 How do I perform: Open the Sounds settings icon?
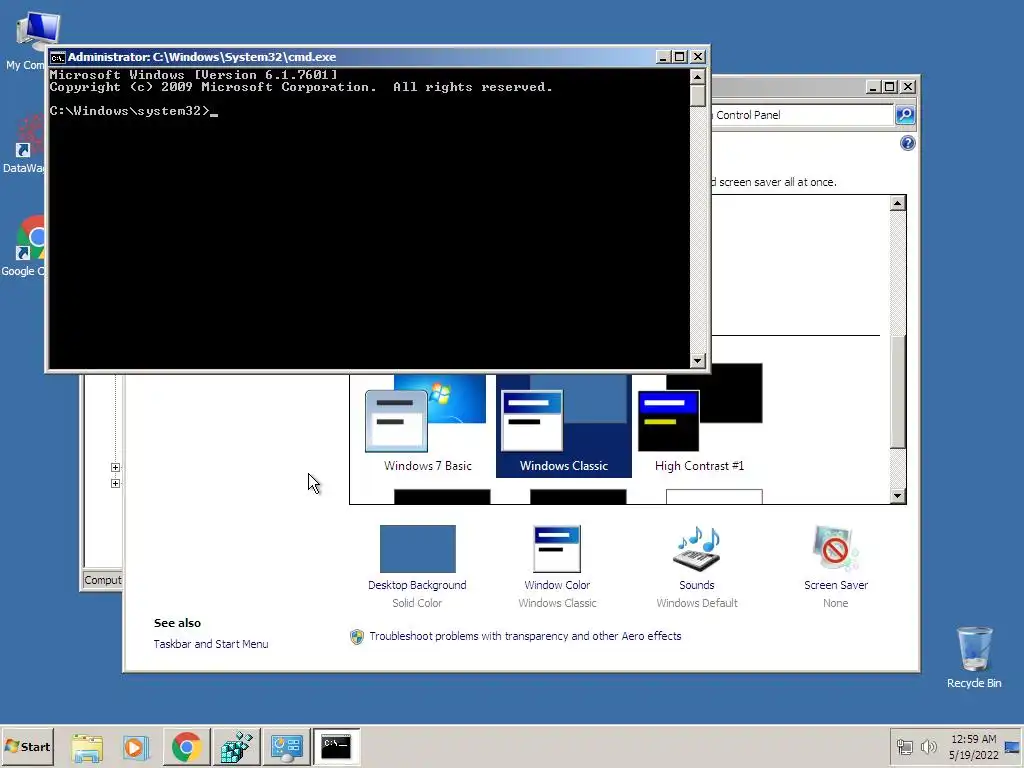click(x=697, y=549)
